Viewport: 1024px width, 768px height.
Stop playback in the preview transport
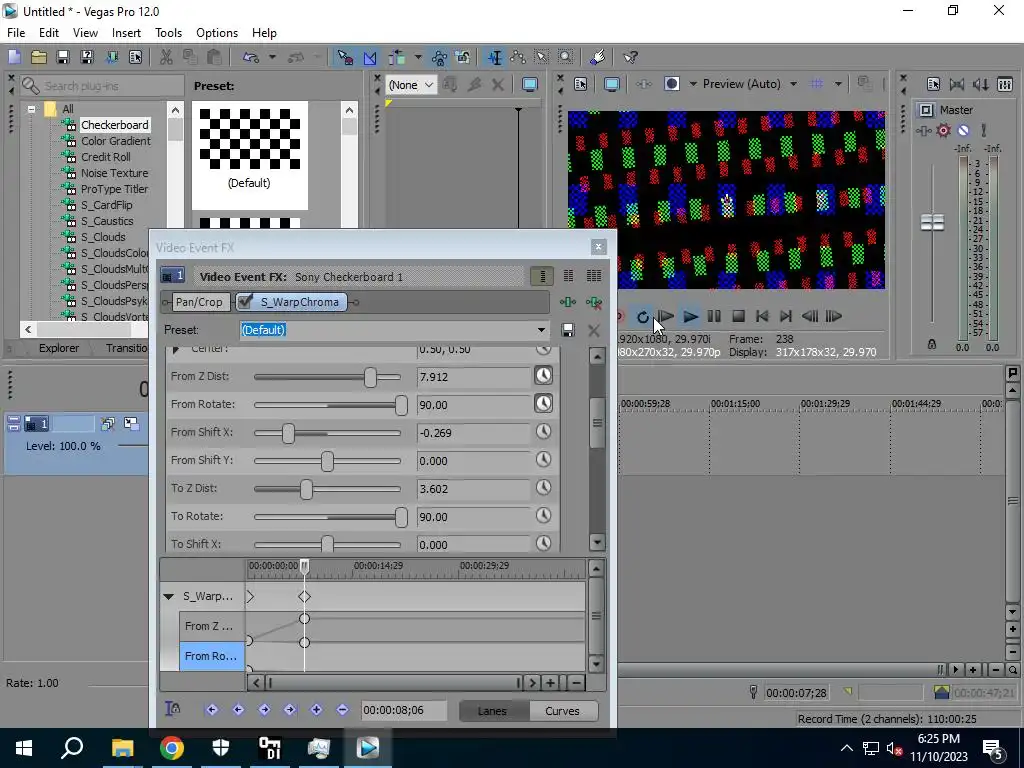(739, 317)
